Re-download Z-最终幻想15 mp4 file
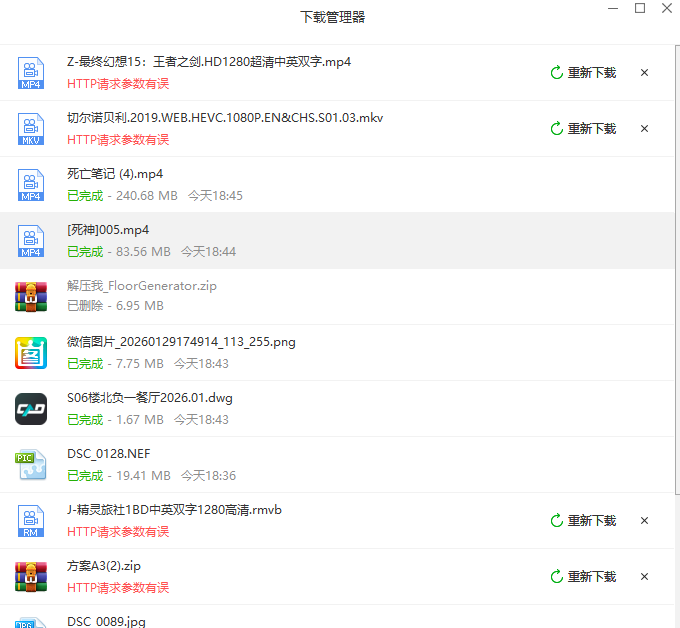The image size is (680, 628). pos(583,73)
